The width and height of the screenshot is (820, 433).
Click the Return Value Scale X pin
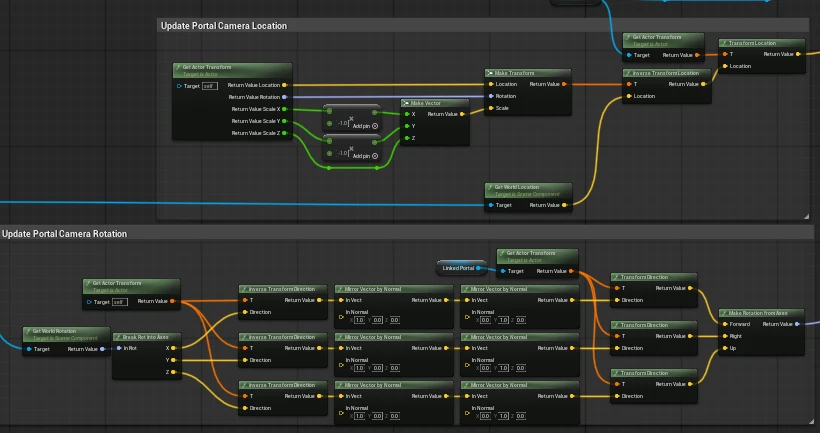[x=284, y=109]
